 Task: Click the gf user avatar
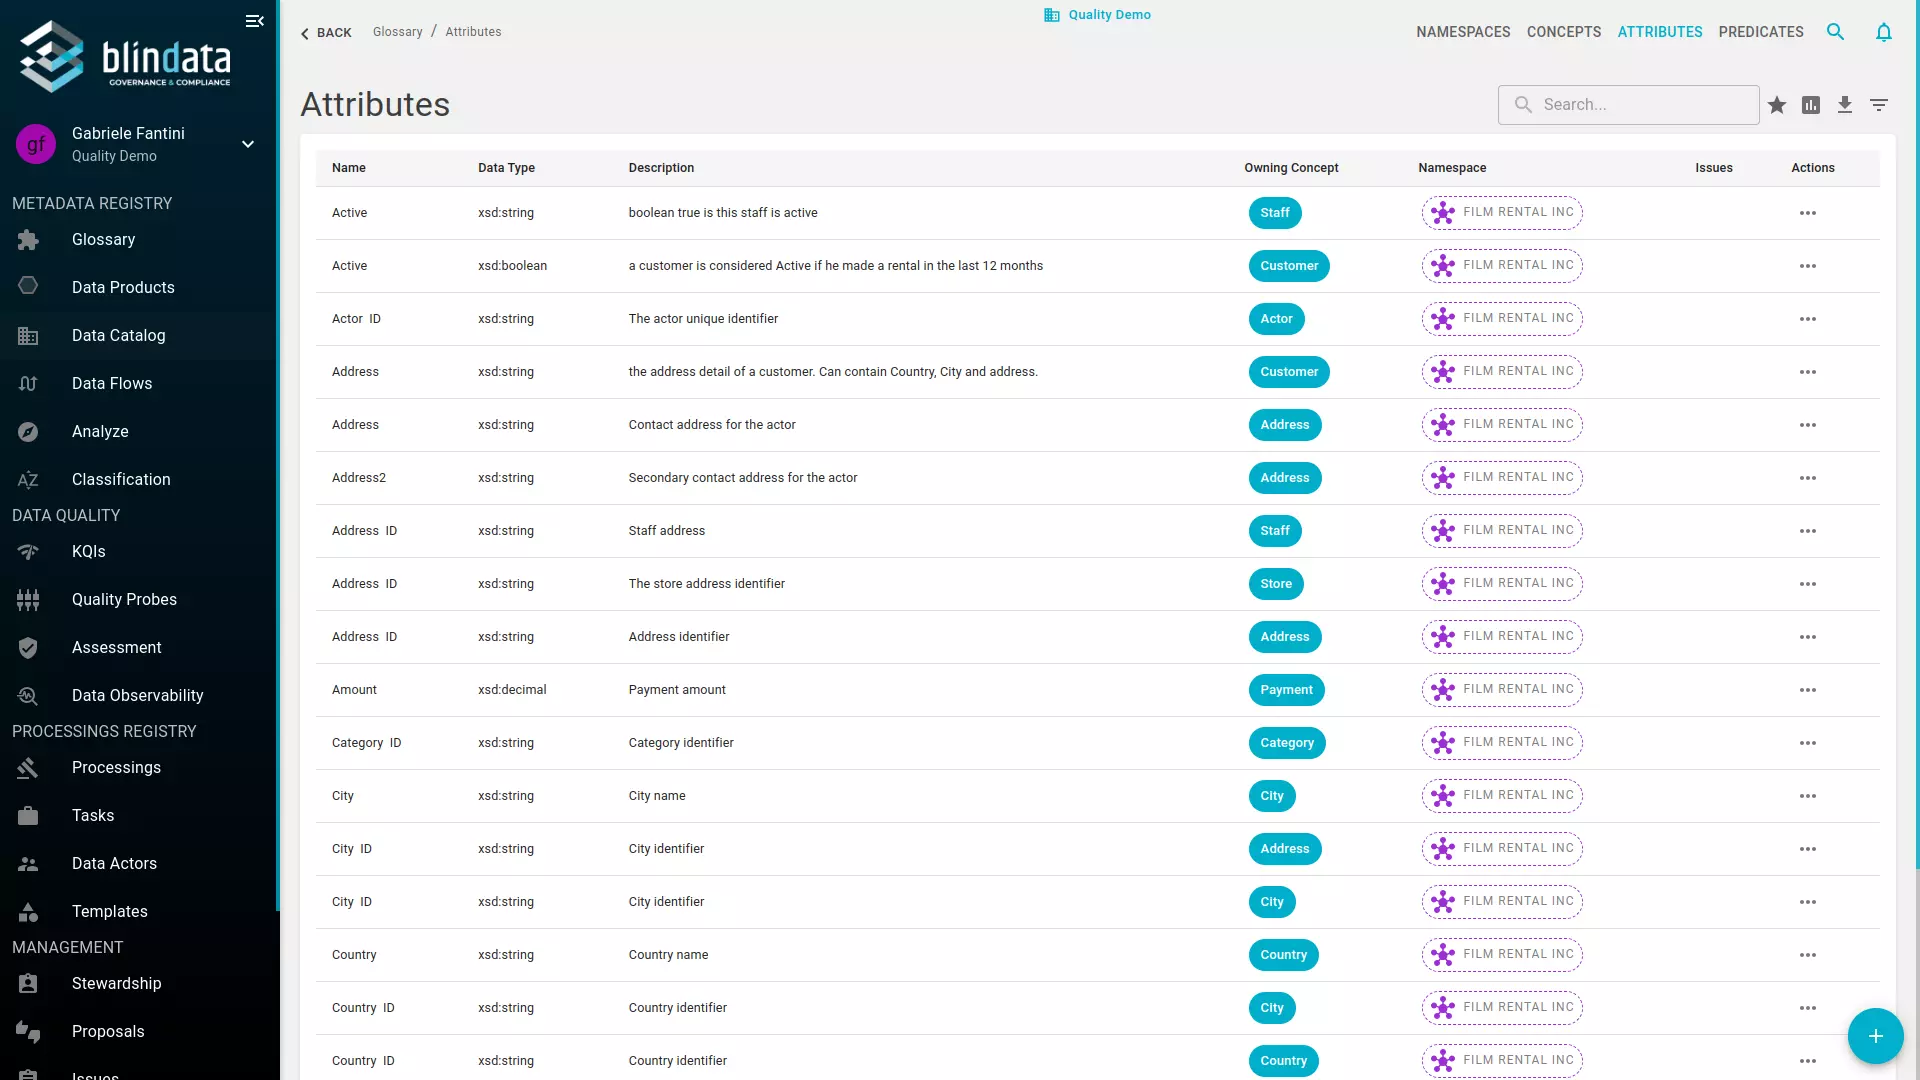pyautogui.click(x=36, y=144)
